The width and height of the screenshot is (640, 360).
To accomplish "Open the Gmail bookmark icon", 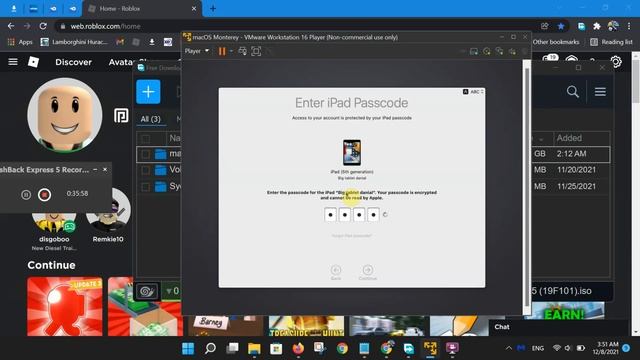I will point(120,42).
